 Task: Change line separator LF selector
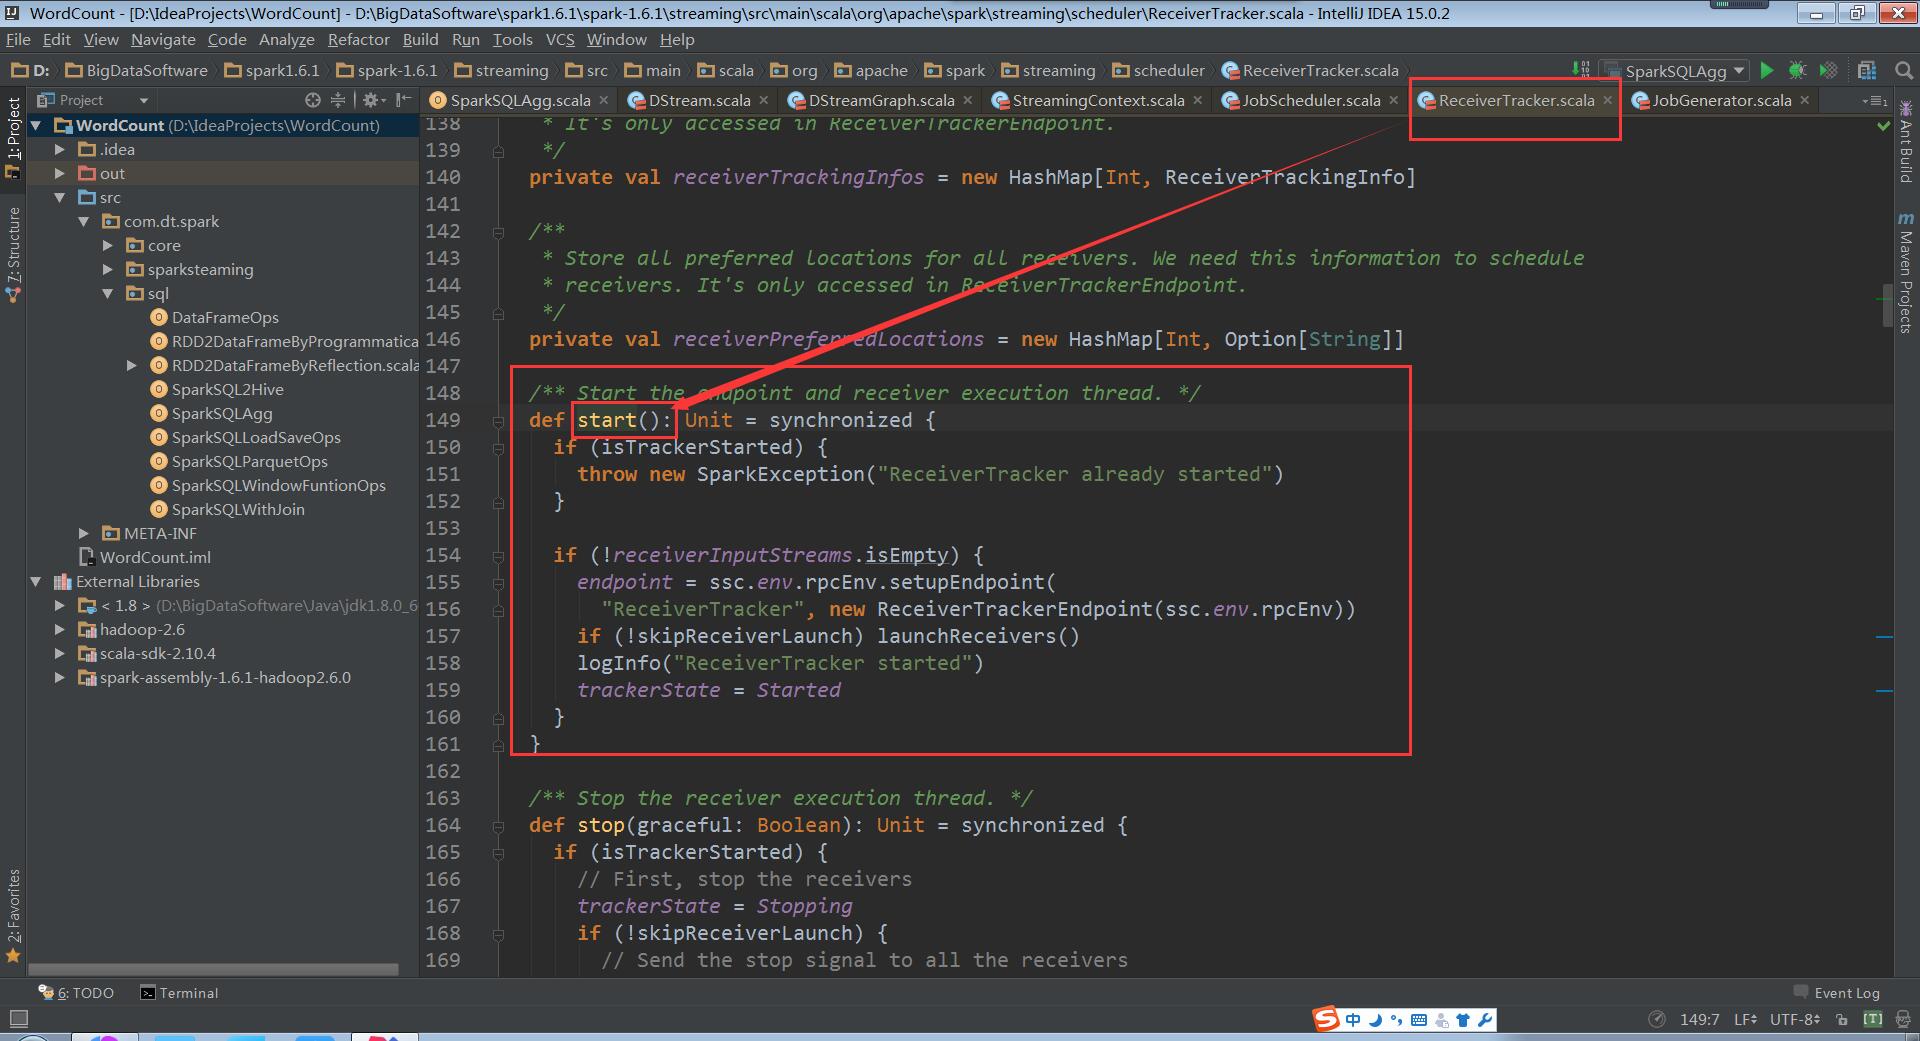1746,1020
